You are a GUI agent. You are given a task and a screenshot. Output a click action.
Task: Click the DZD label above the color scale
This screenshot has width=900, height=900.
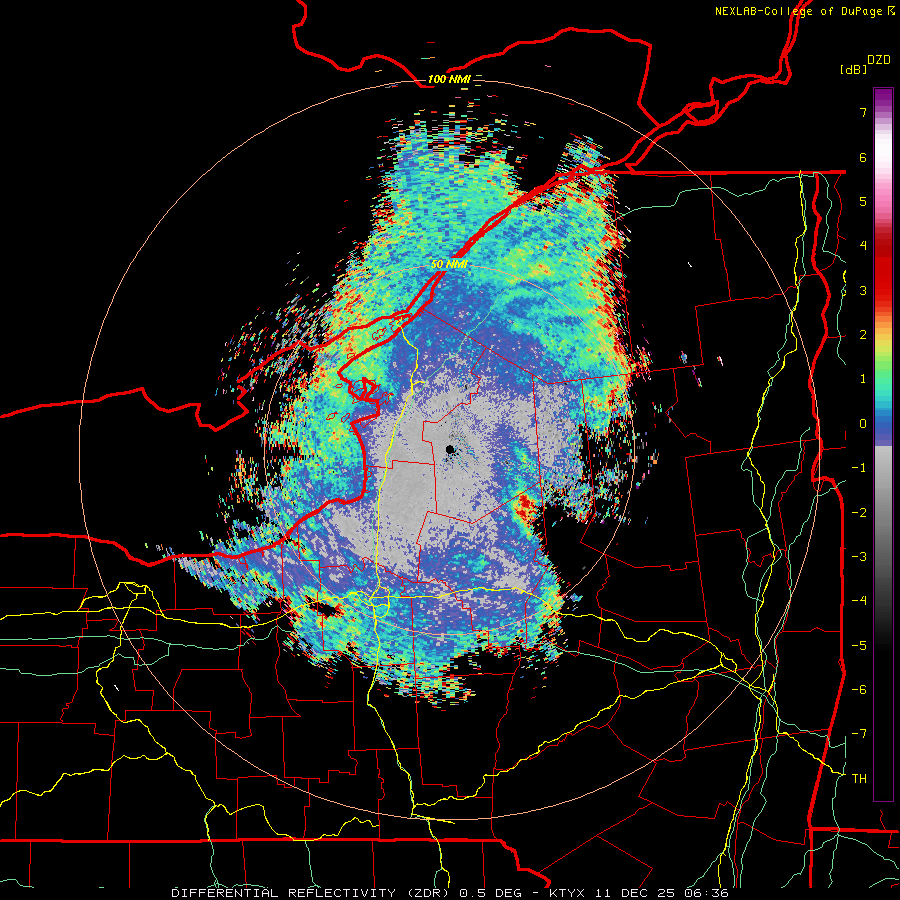click(x=879, y=60)
